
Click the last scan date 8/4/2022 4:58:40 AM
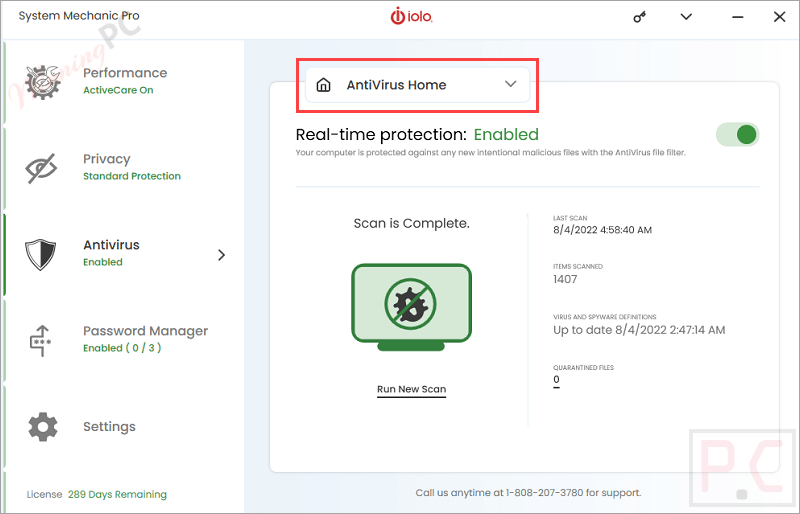[603, 230]
